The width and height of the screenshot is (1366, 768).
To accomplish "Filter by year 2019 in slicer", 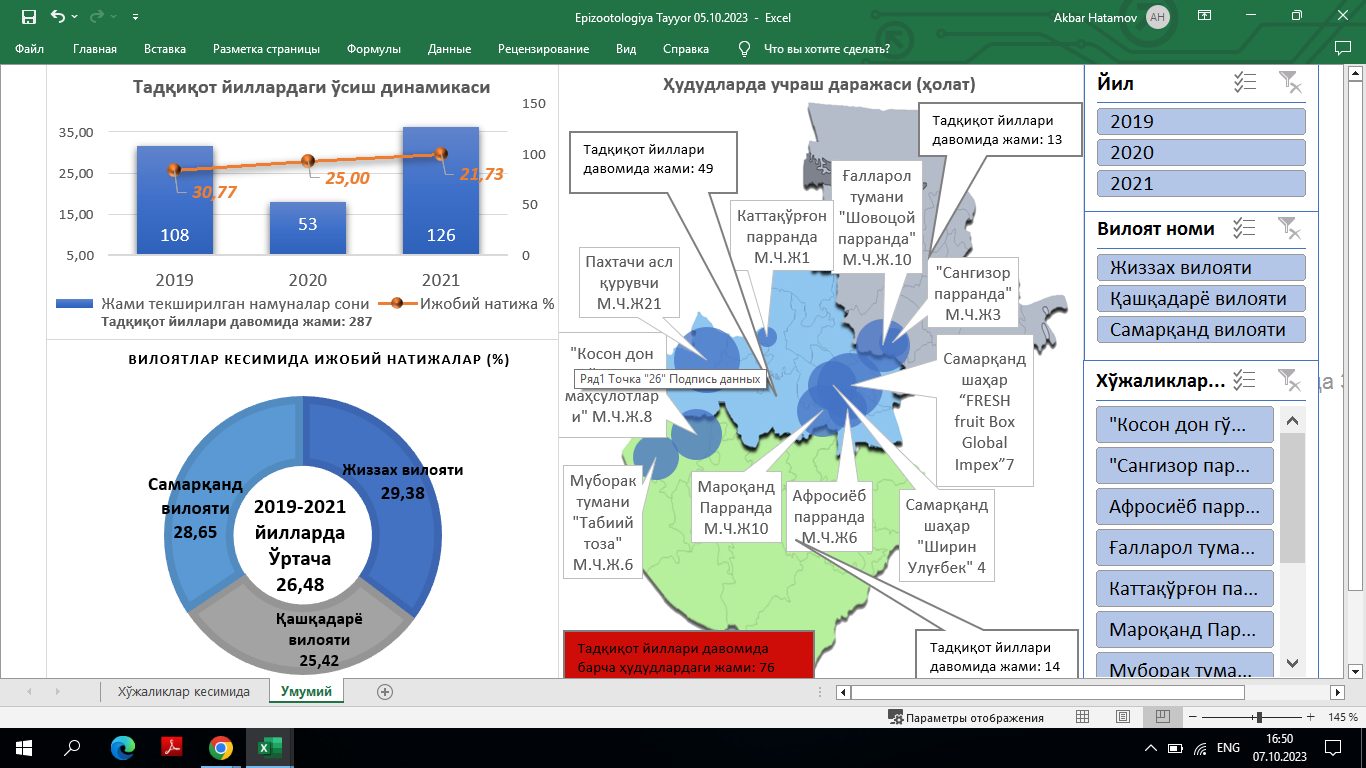I will click(1201, 121).
